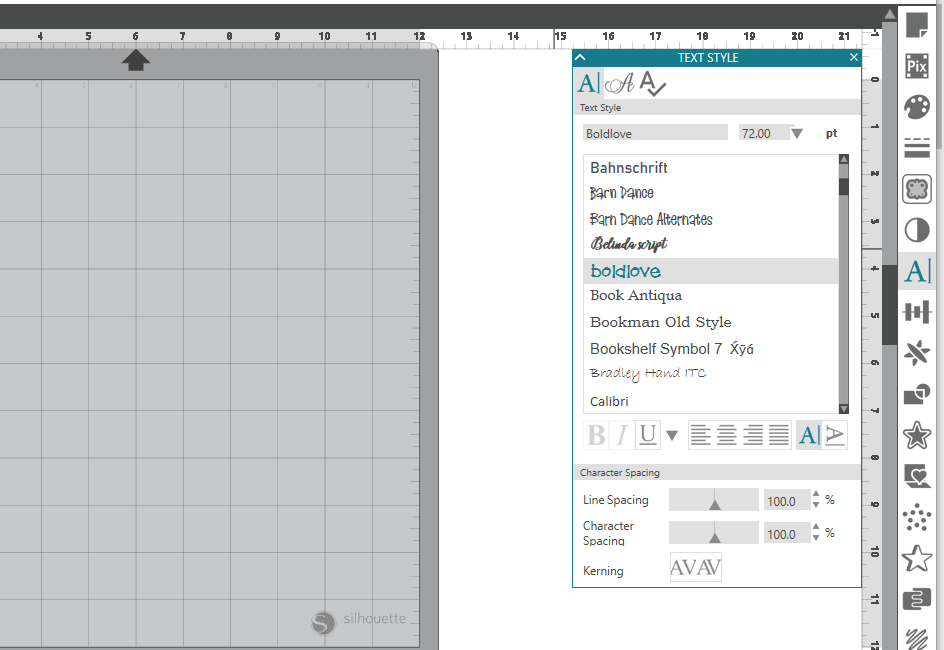Decrease Line Spacing with down stepper
Image resolution: width=944 pixels, height=650 pixels.
(816, 505)
